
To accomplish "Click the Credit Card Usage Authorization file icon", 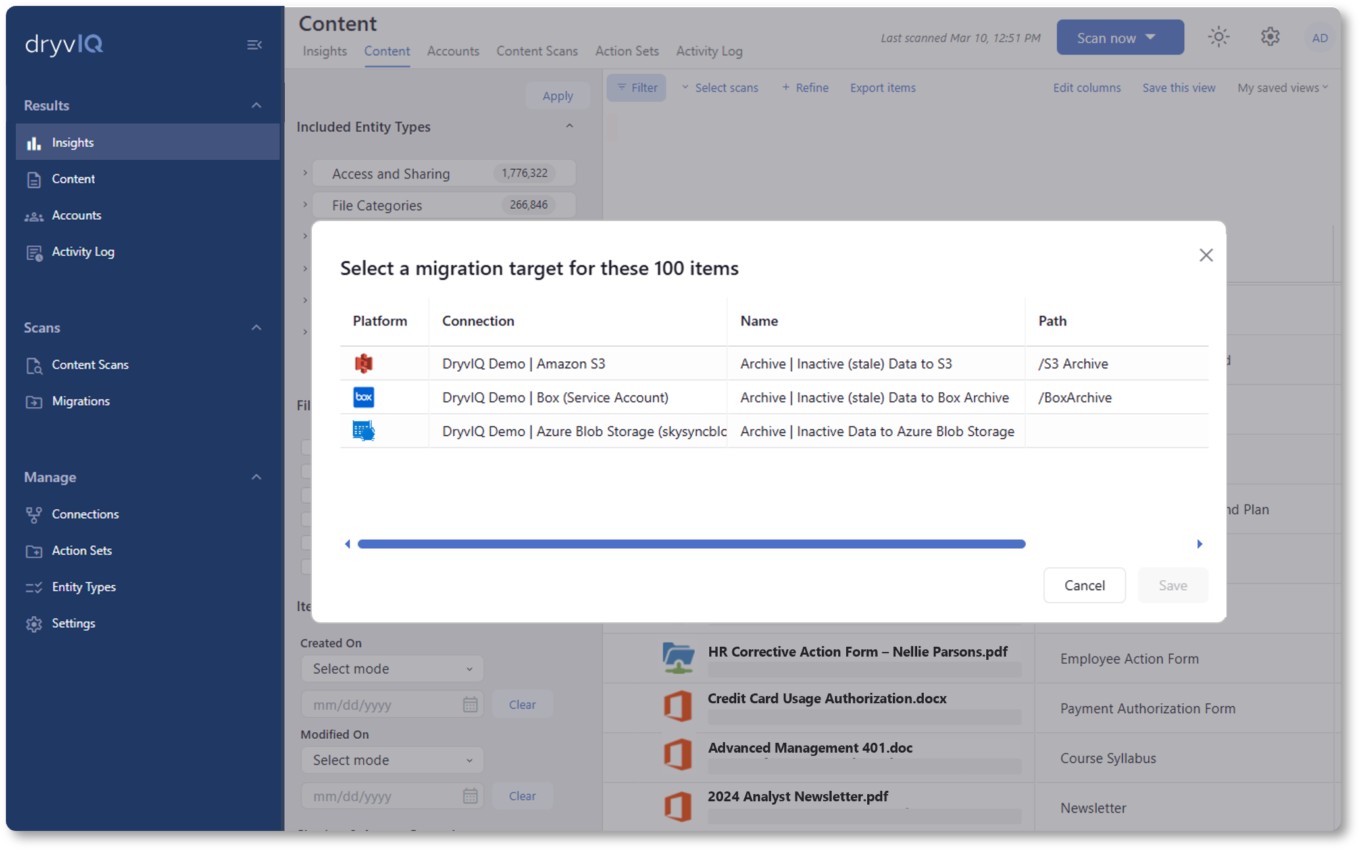I will click(x=678, y=707).
